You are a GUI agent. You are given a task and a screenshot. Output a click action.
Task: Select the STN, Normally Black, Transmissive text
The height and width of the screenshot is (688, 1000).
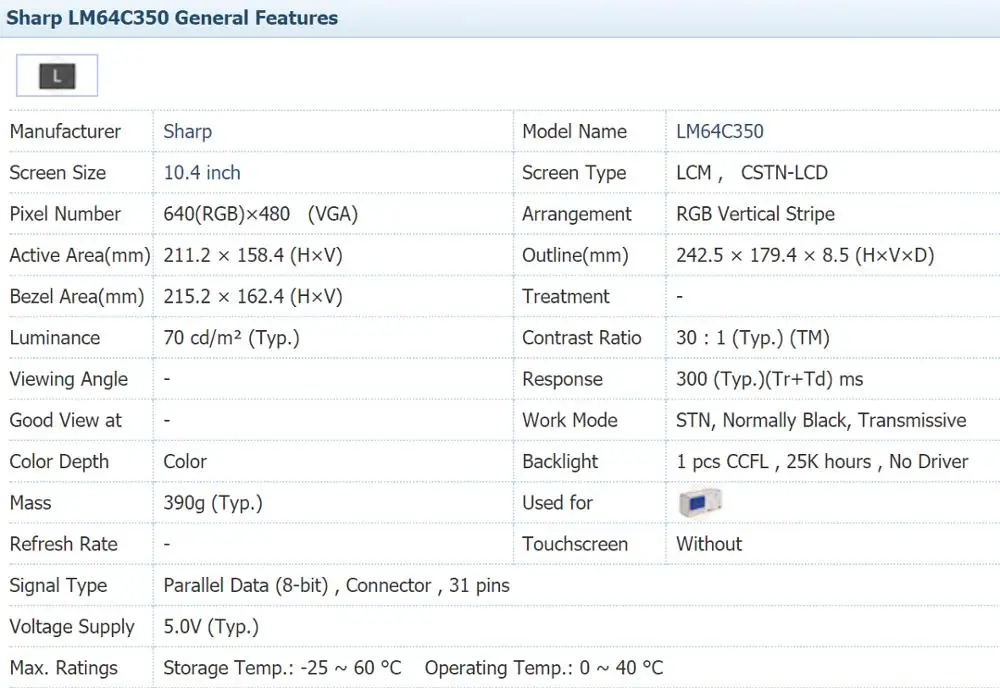tap(821, 421)
